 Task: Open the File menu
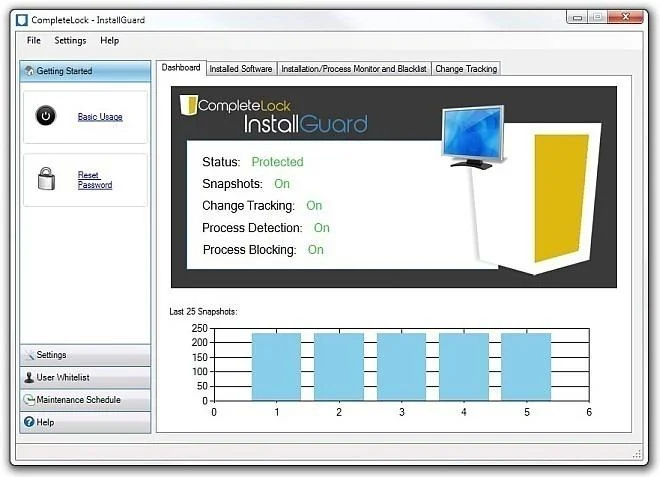pos(34,40)
